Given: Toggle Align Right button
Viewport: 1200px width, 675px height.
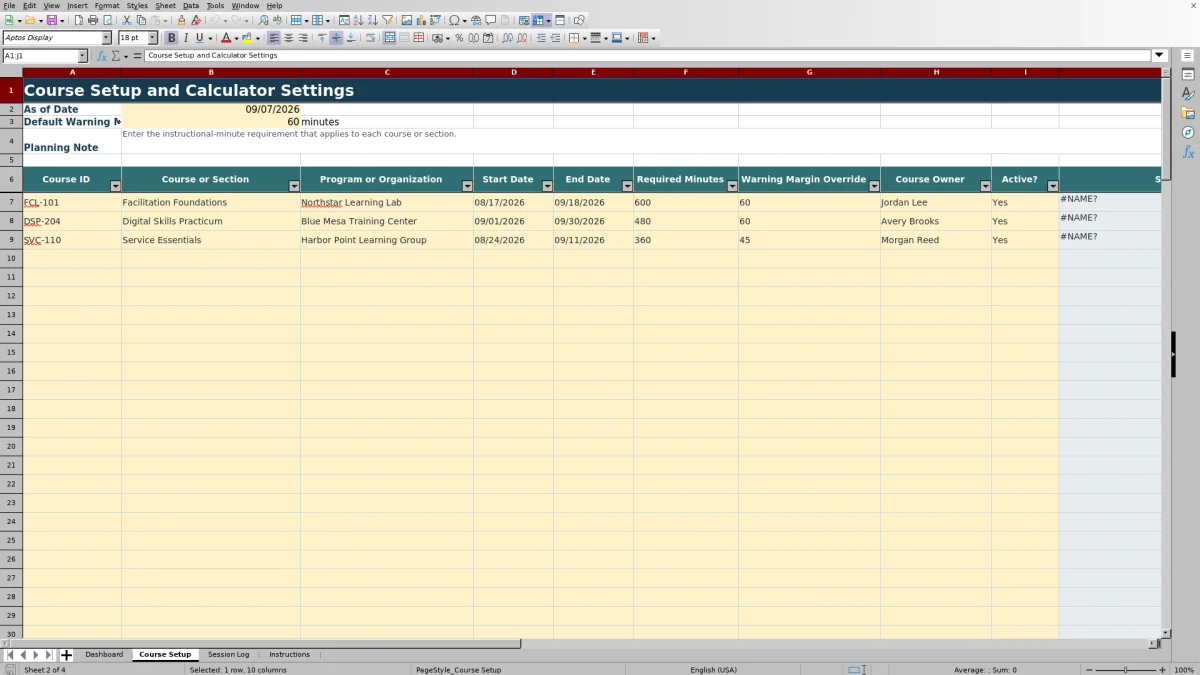Looking at the screenshot, I should [x=303, y=38].
